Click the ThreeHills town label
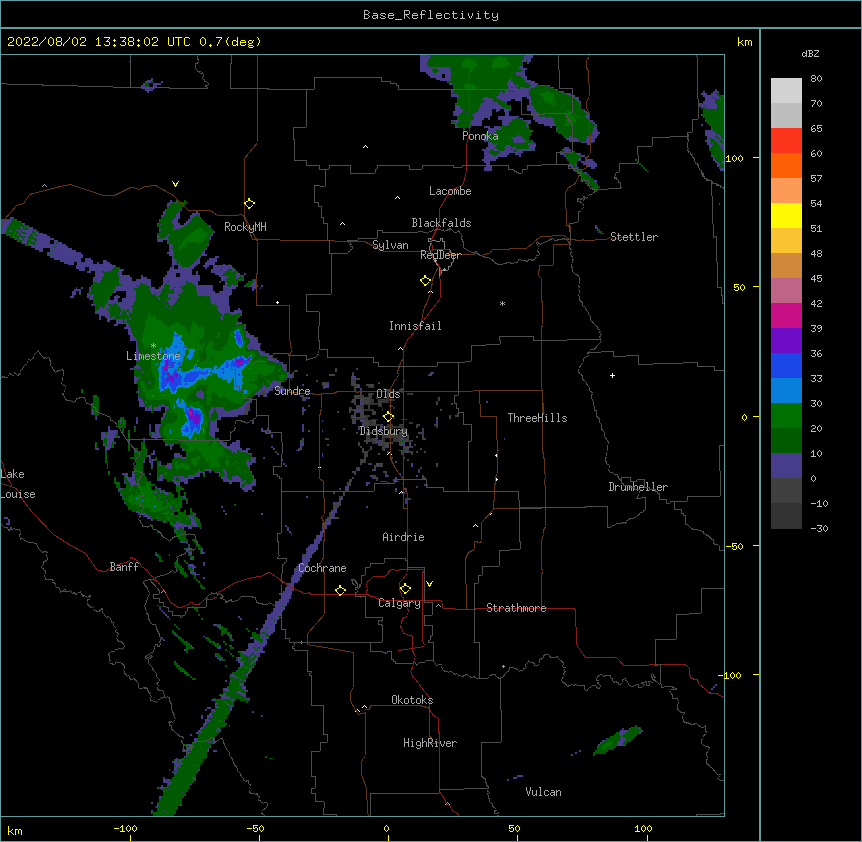The height and width of the screenshot is (842, 862). tap(537, 418)
